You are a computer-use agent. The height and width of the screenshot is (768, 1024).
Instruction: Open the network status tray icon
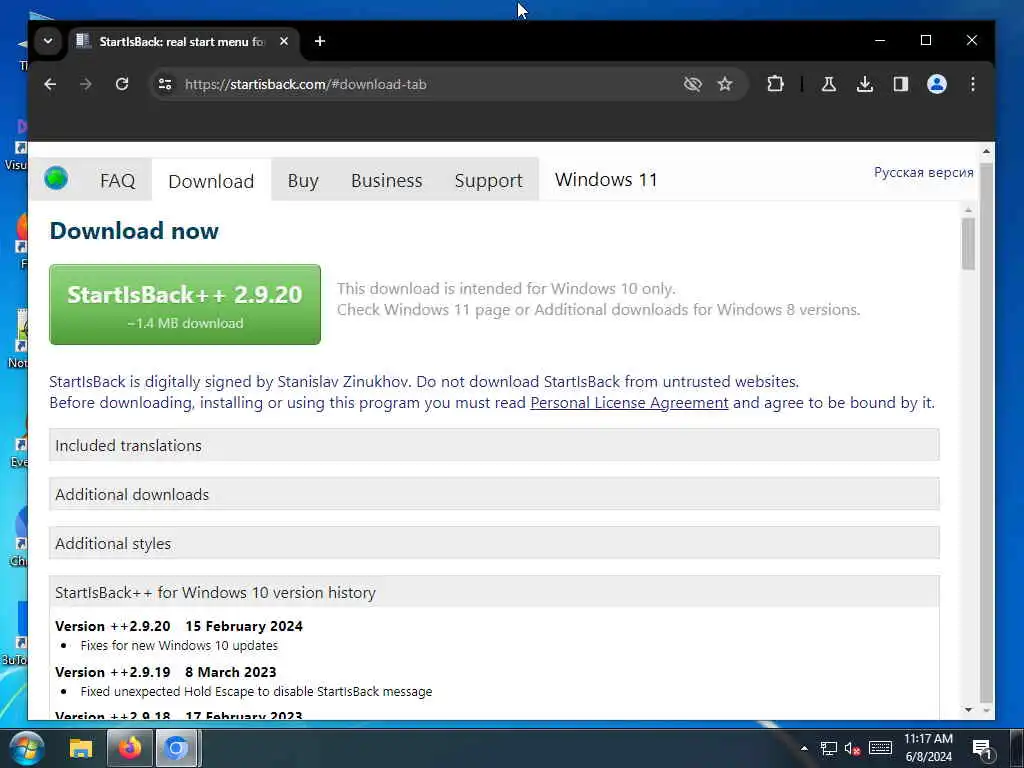[x=829, y=748]
